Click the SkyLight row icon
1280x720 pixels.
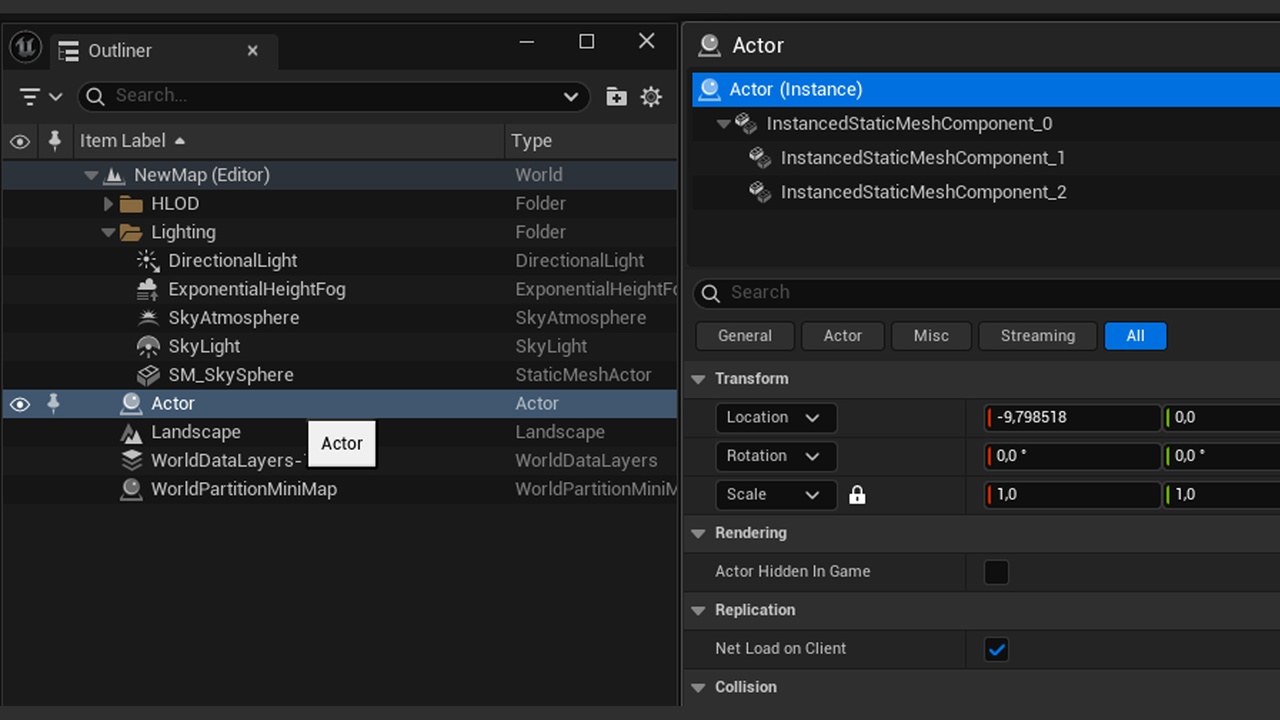[148, 347]
